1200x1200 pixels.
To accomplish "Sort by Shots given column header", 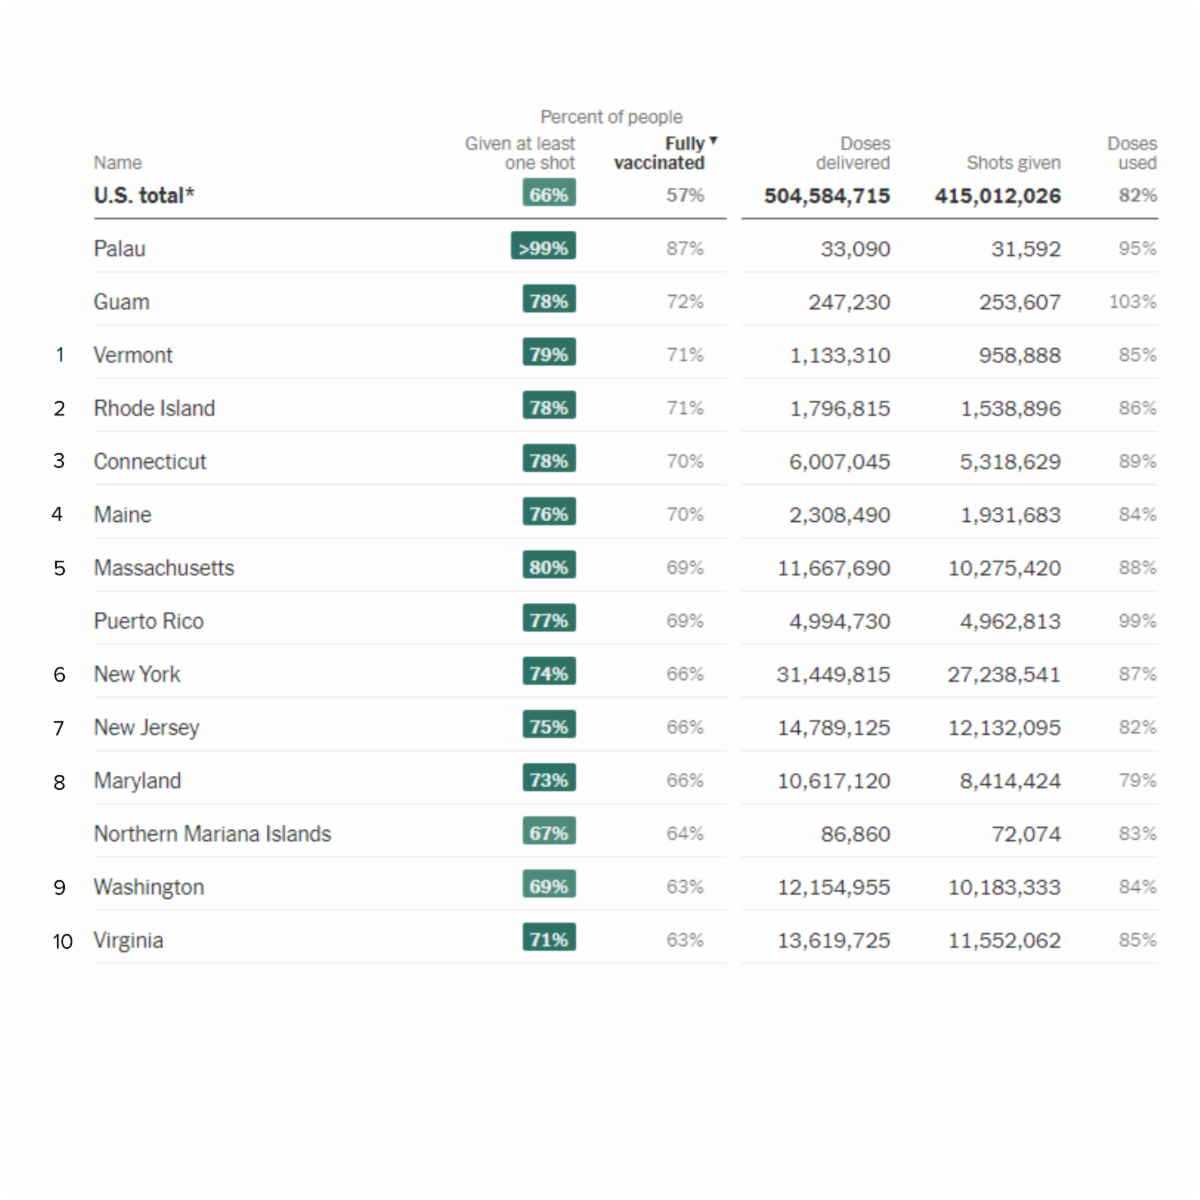I will click(1014, 163).
